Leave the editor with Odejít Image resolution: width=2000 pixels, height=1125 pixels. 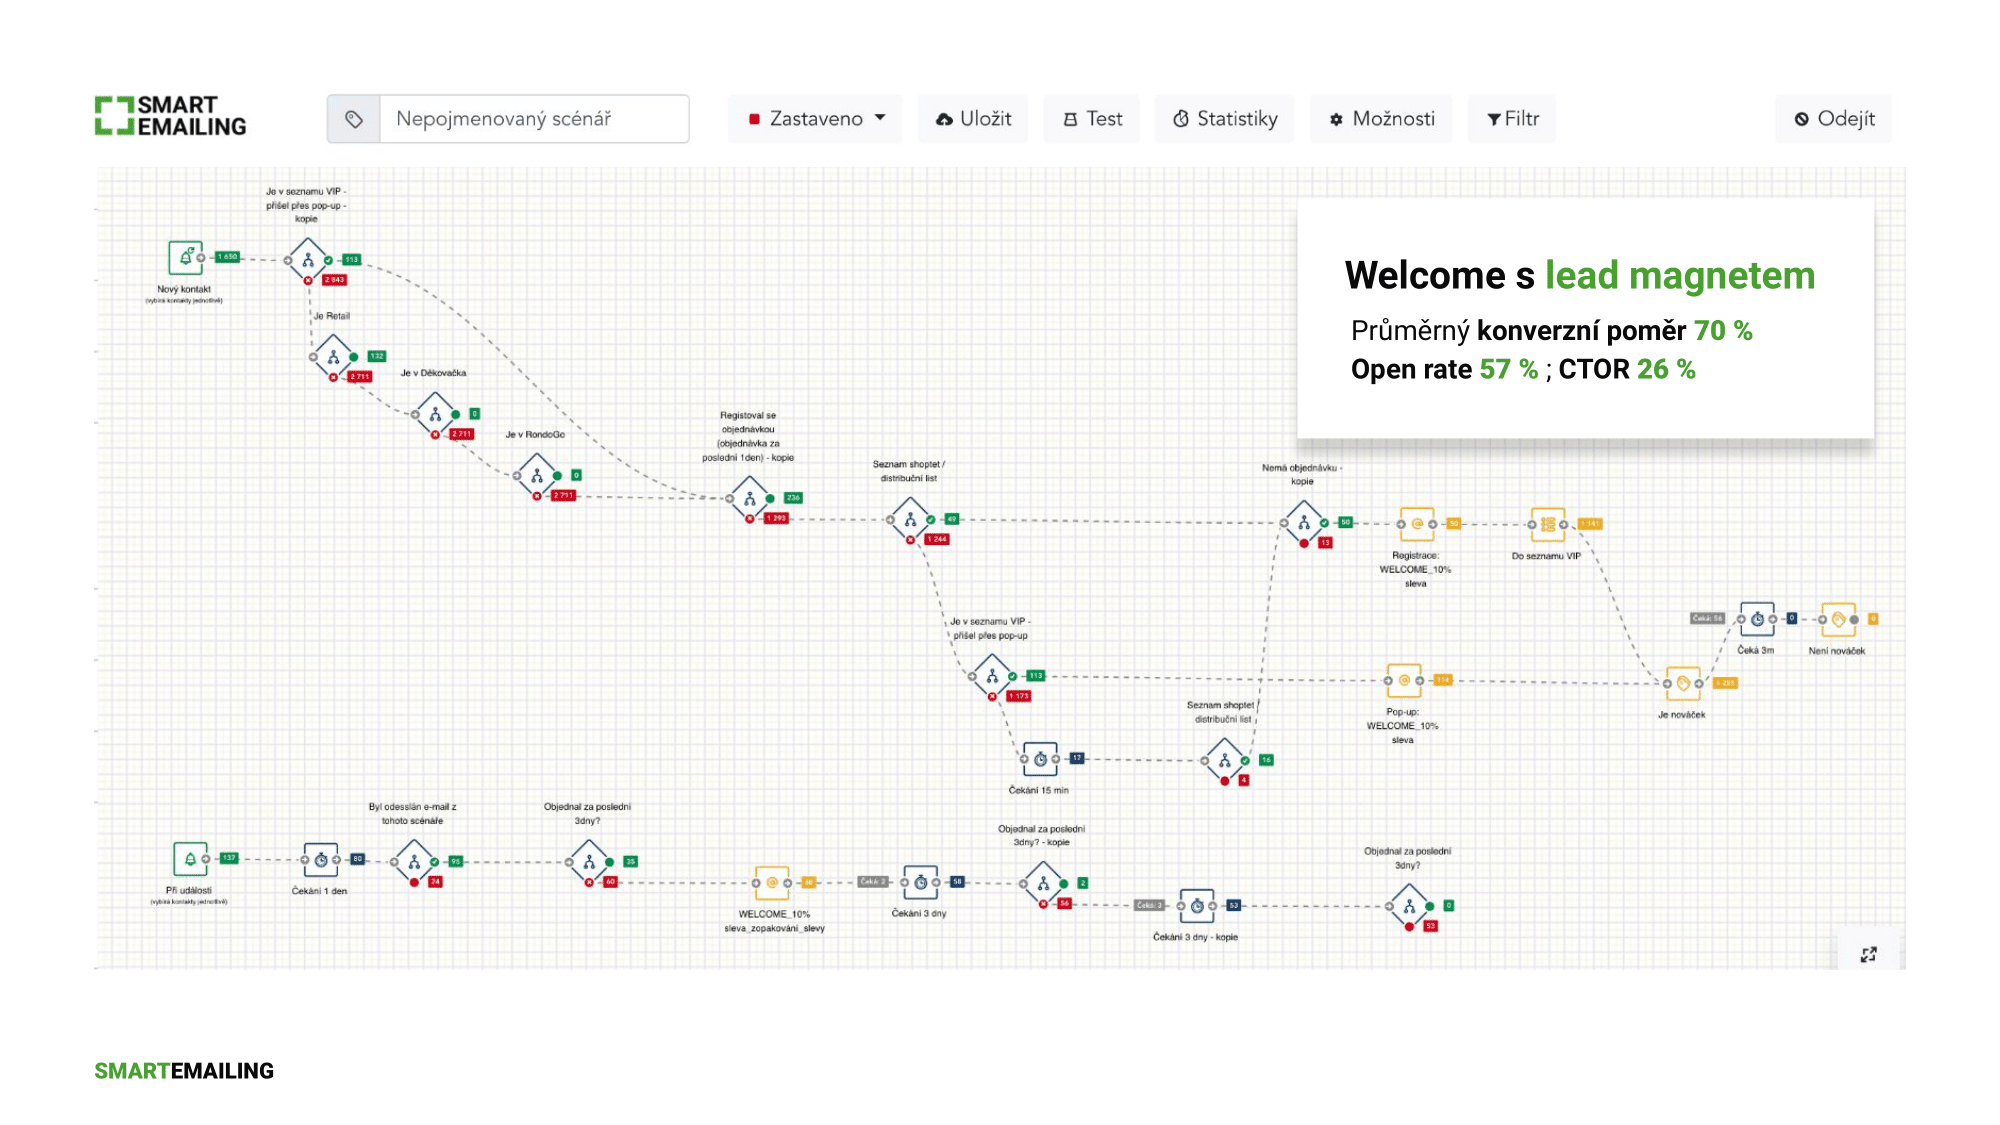coord(1834,119)
